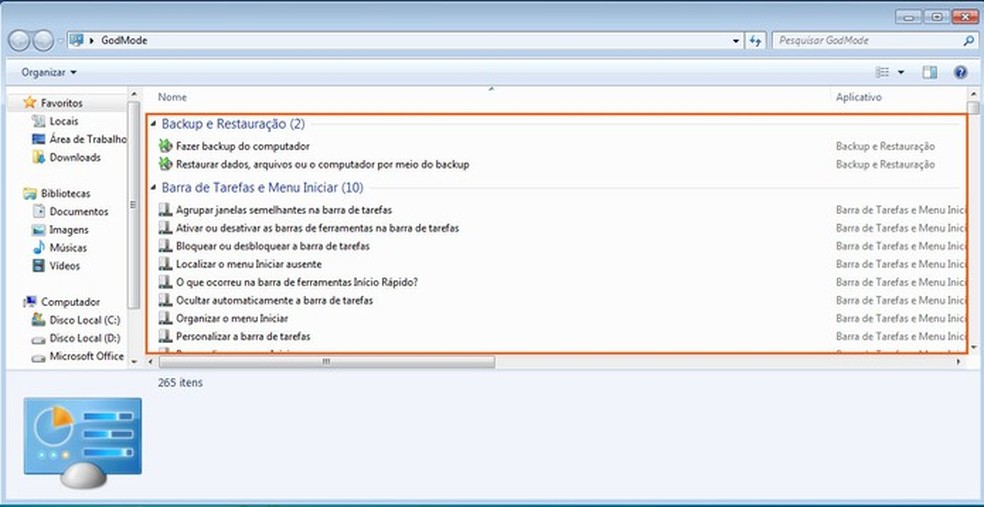
Task: Open the address bar history dropdown
Action: 736,41
